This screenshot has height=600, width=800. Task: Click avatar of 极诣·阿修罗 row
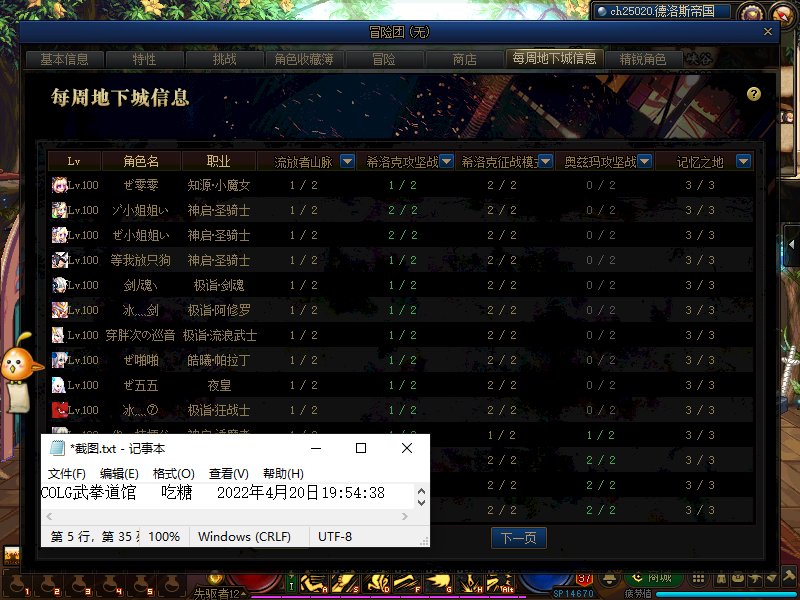pos(59,310)
